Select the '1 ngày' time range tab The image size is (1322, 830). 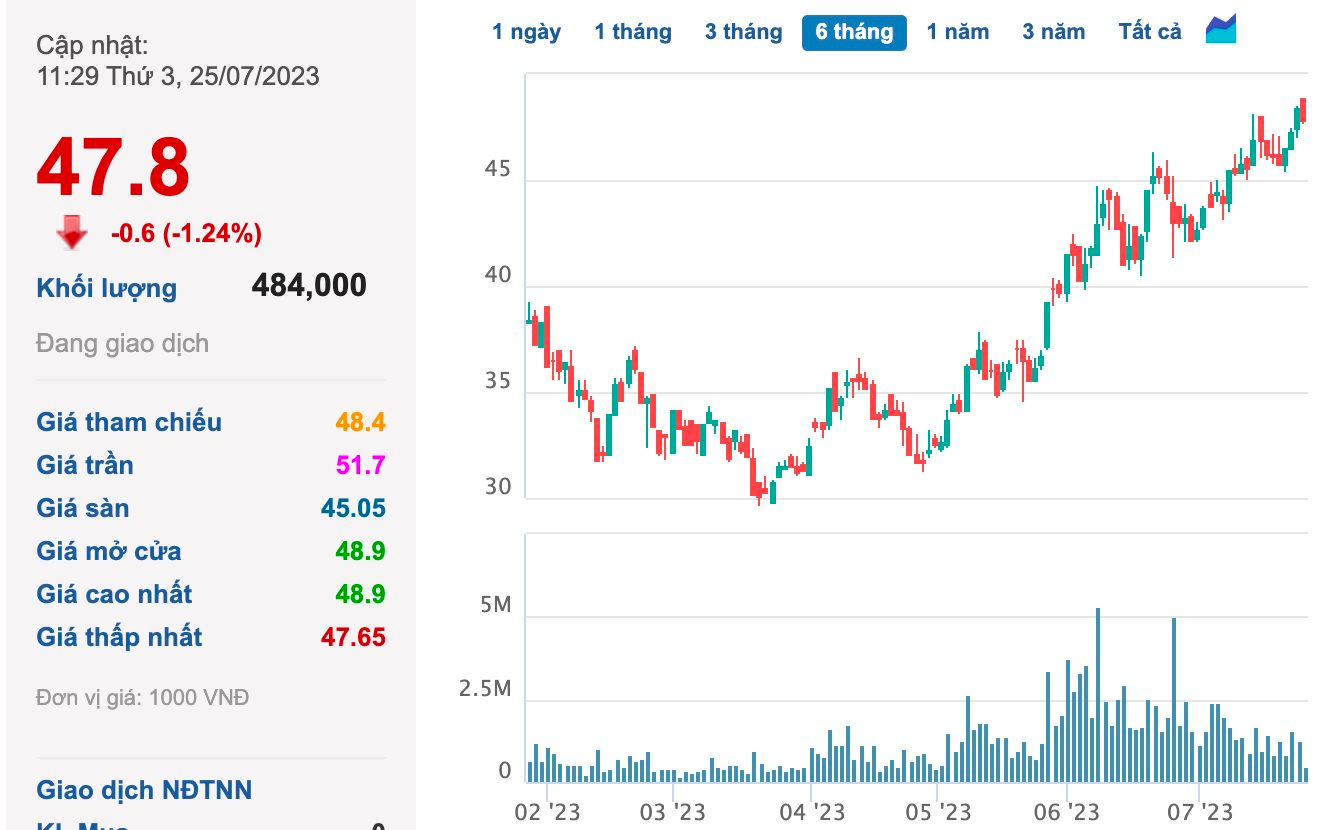click(526, 32)
